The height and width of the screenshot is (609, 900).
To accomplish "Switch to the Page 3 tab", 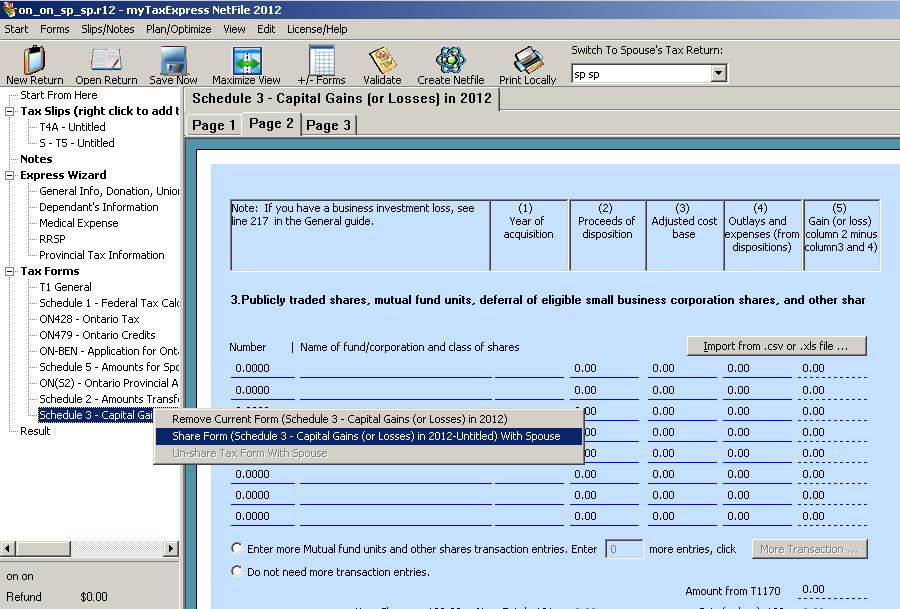I will coord(329,125).
